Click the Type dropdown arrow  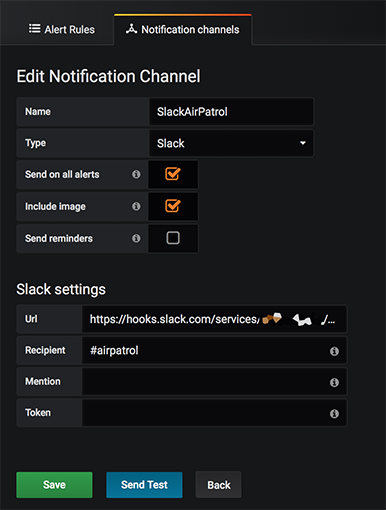[303, 143]
